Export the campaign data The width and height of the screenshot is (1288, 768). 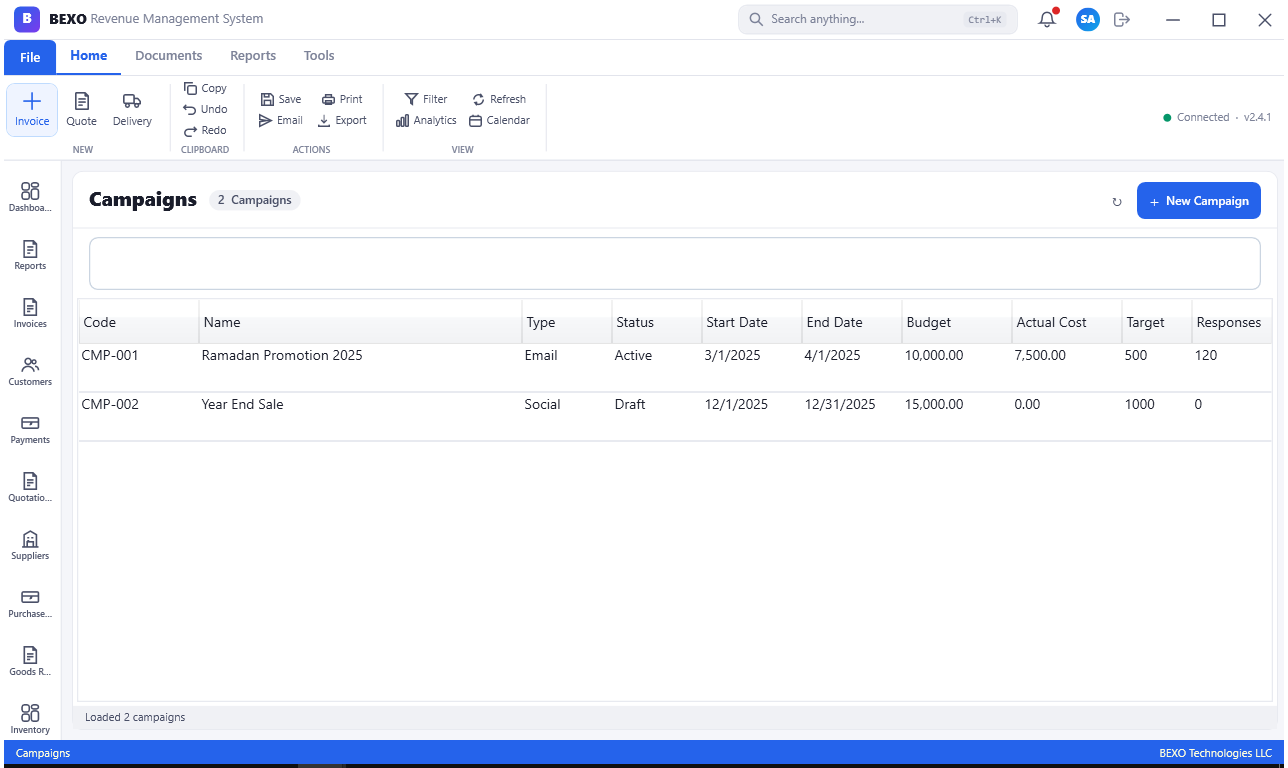(342, 120)
